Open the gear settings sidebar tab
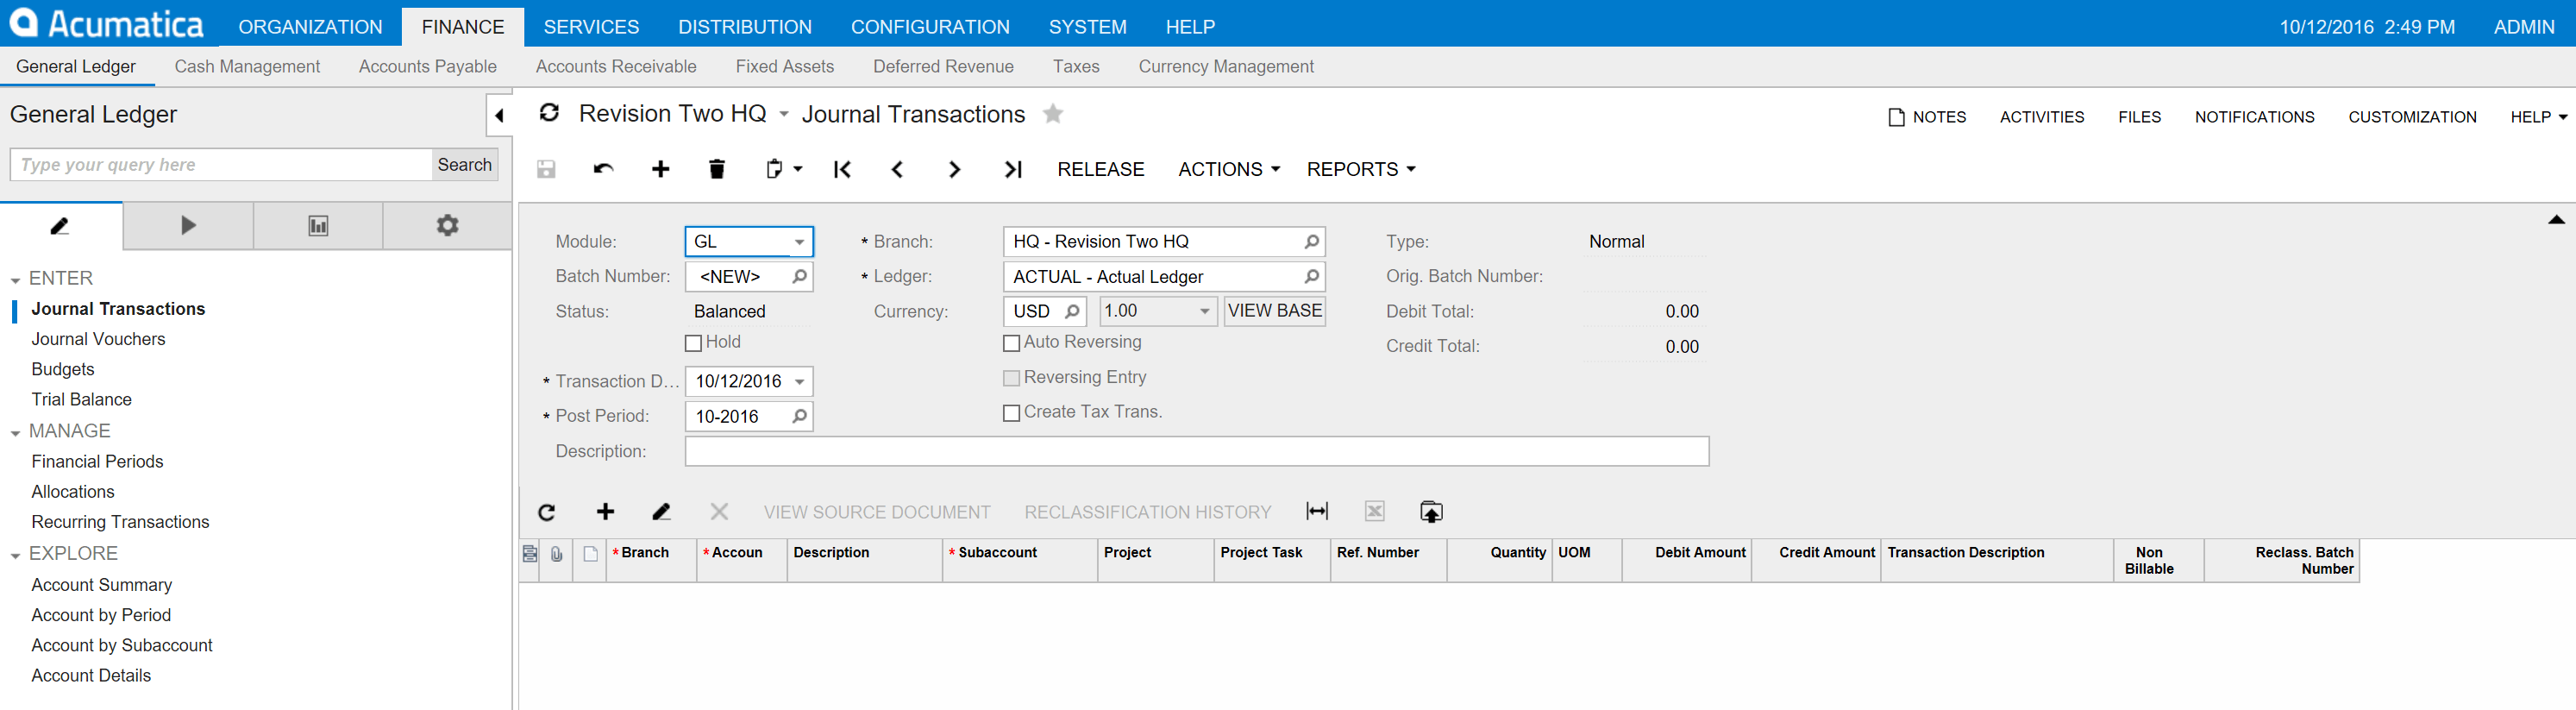This screenshot has height=710, width=2576. 447,226
